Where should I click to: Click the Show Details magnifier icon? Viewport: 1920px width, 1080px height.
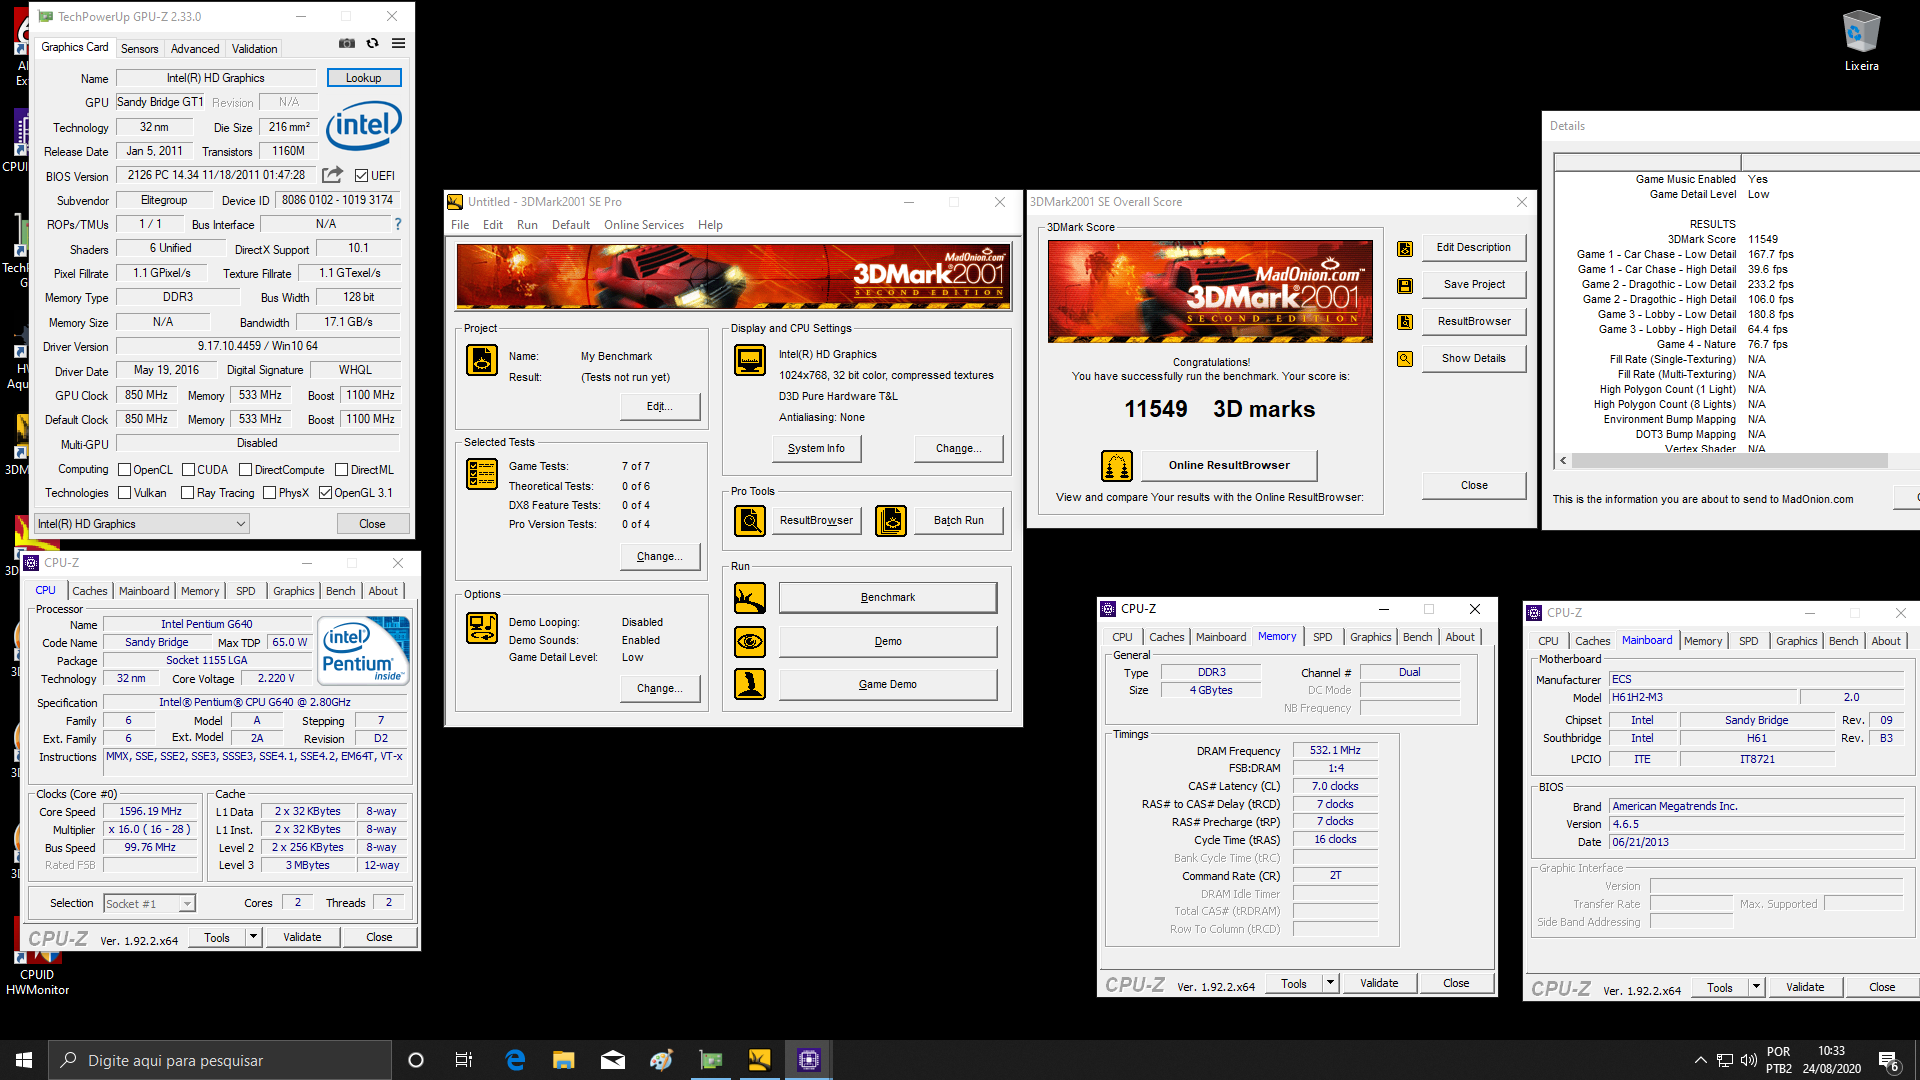(x=1405, y=358)
